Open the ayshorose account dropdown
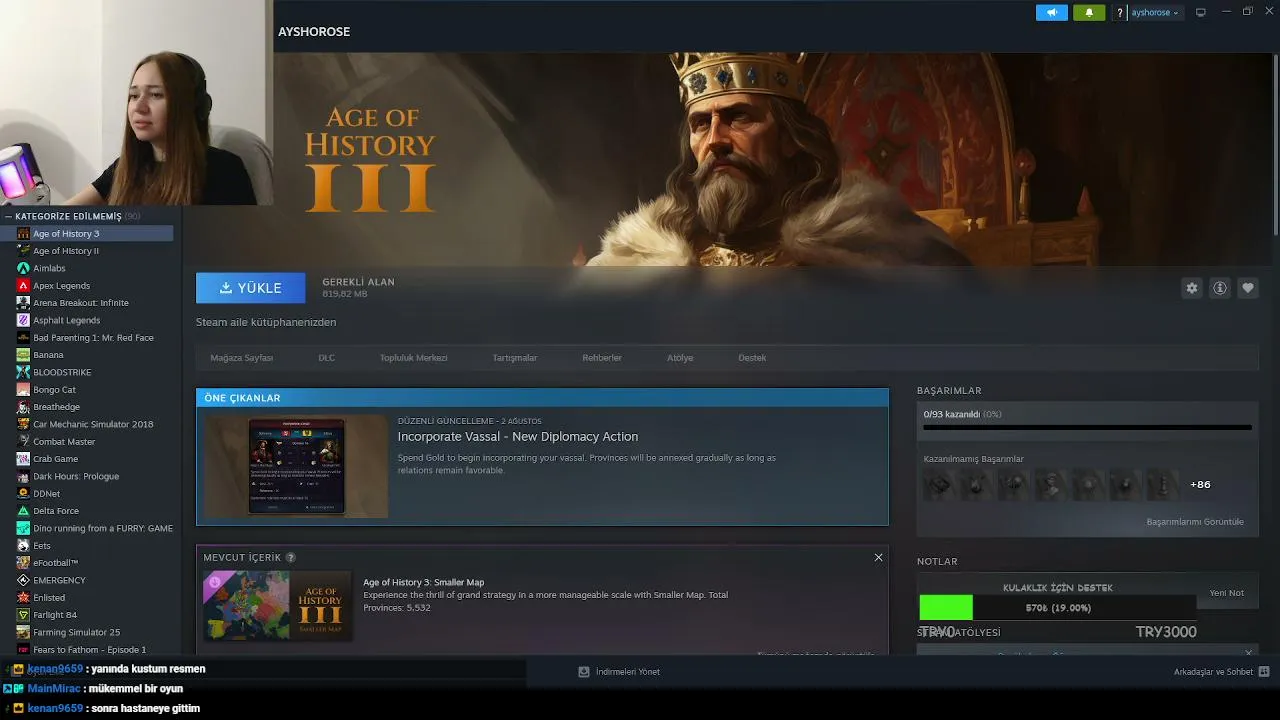The image size is (1280, 720). tap(1155, 13)
